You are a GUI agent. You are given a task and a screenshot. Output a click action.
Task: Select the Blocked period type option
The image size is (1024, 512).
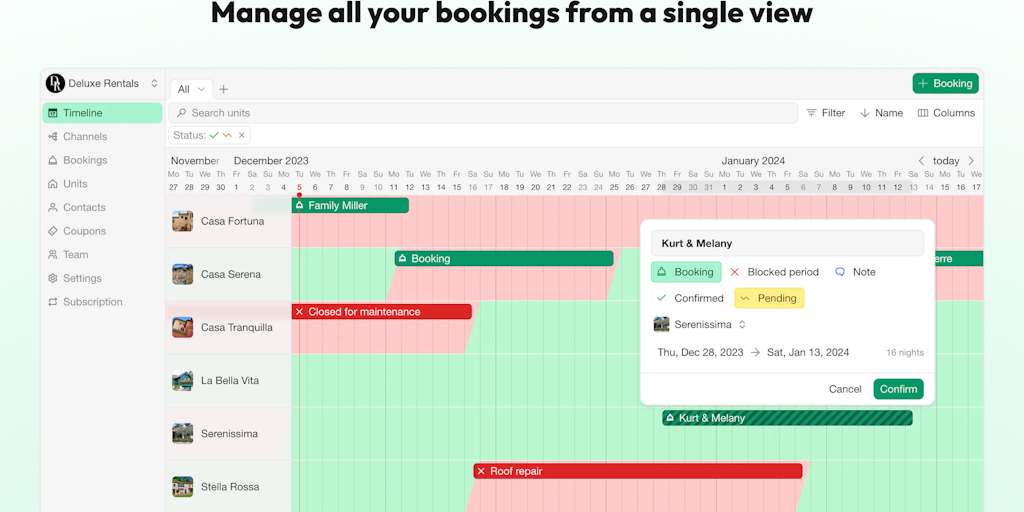pos(774,272)
